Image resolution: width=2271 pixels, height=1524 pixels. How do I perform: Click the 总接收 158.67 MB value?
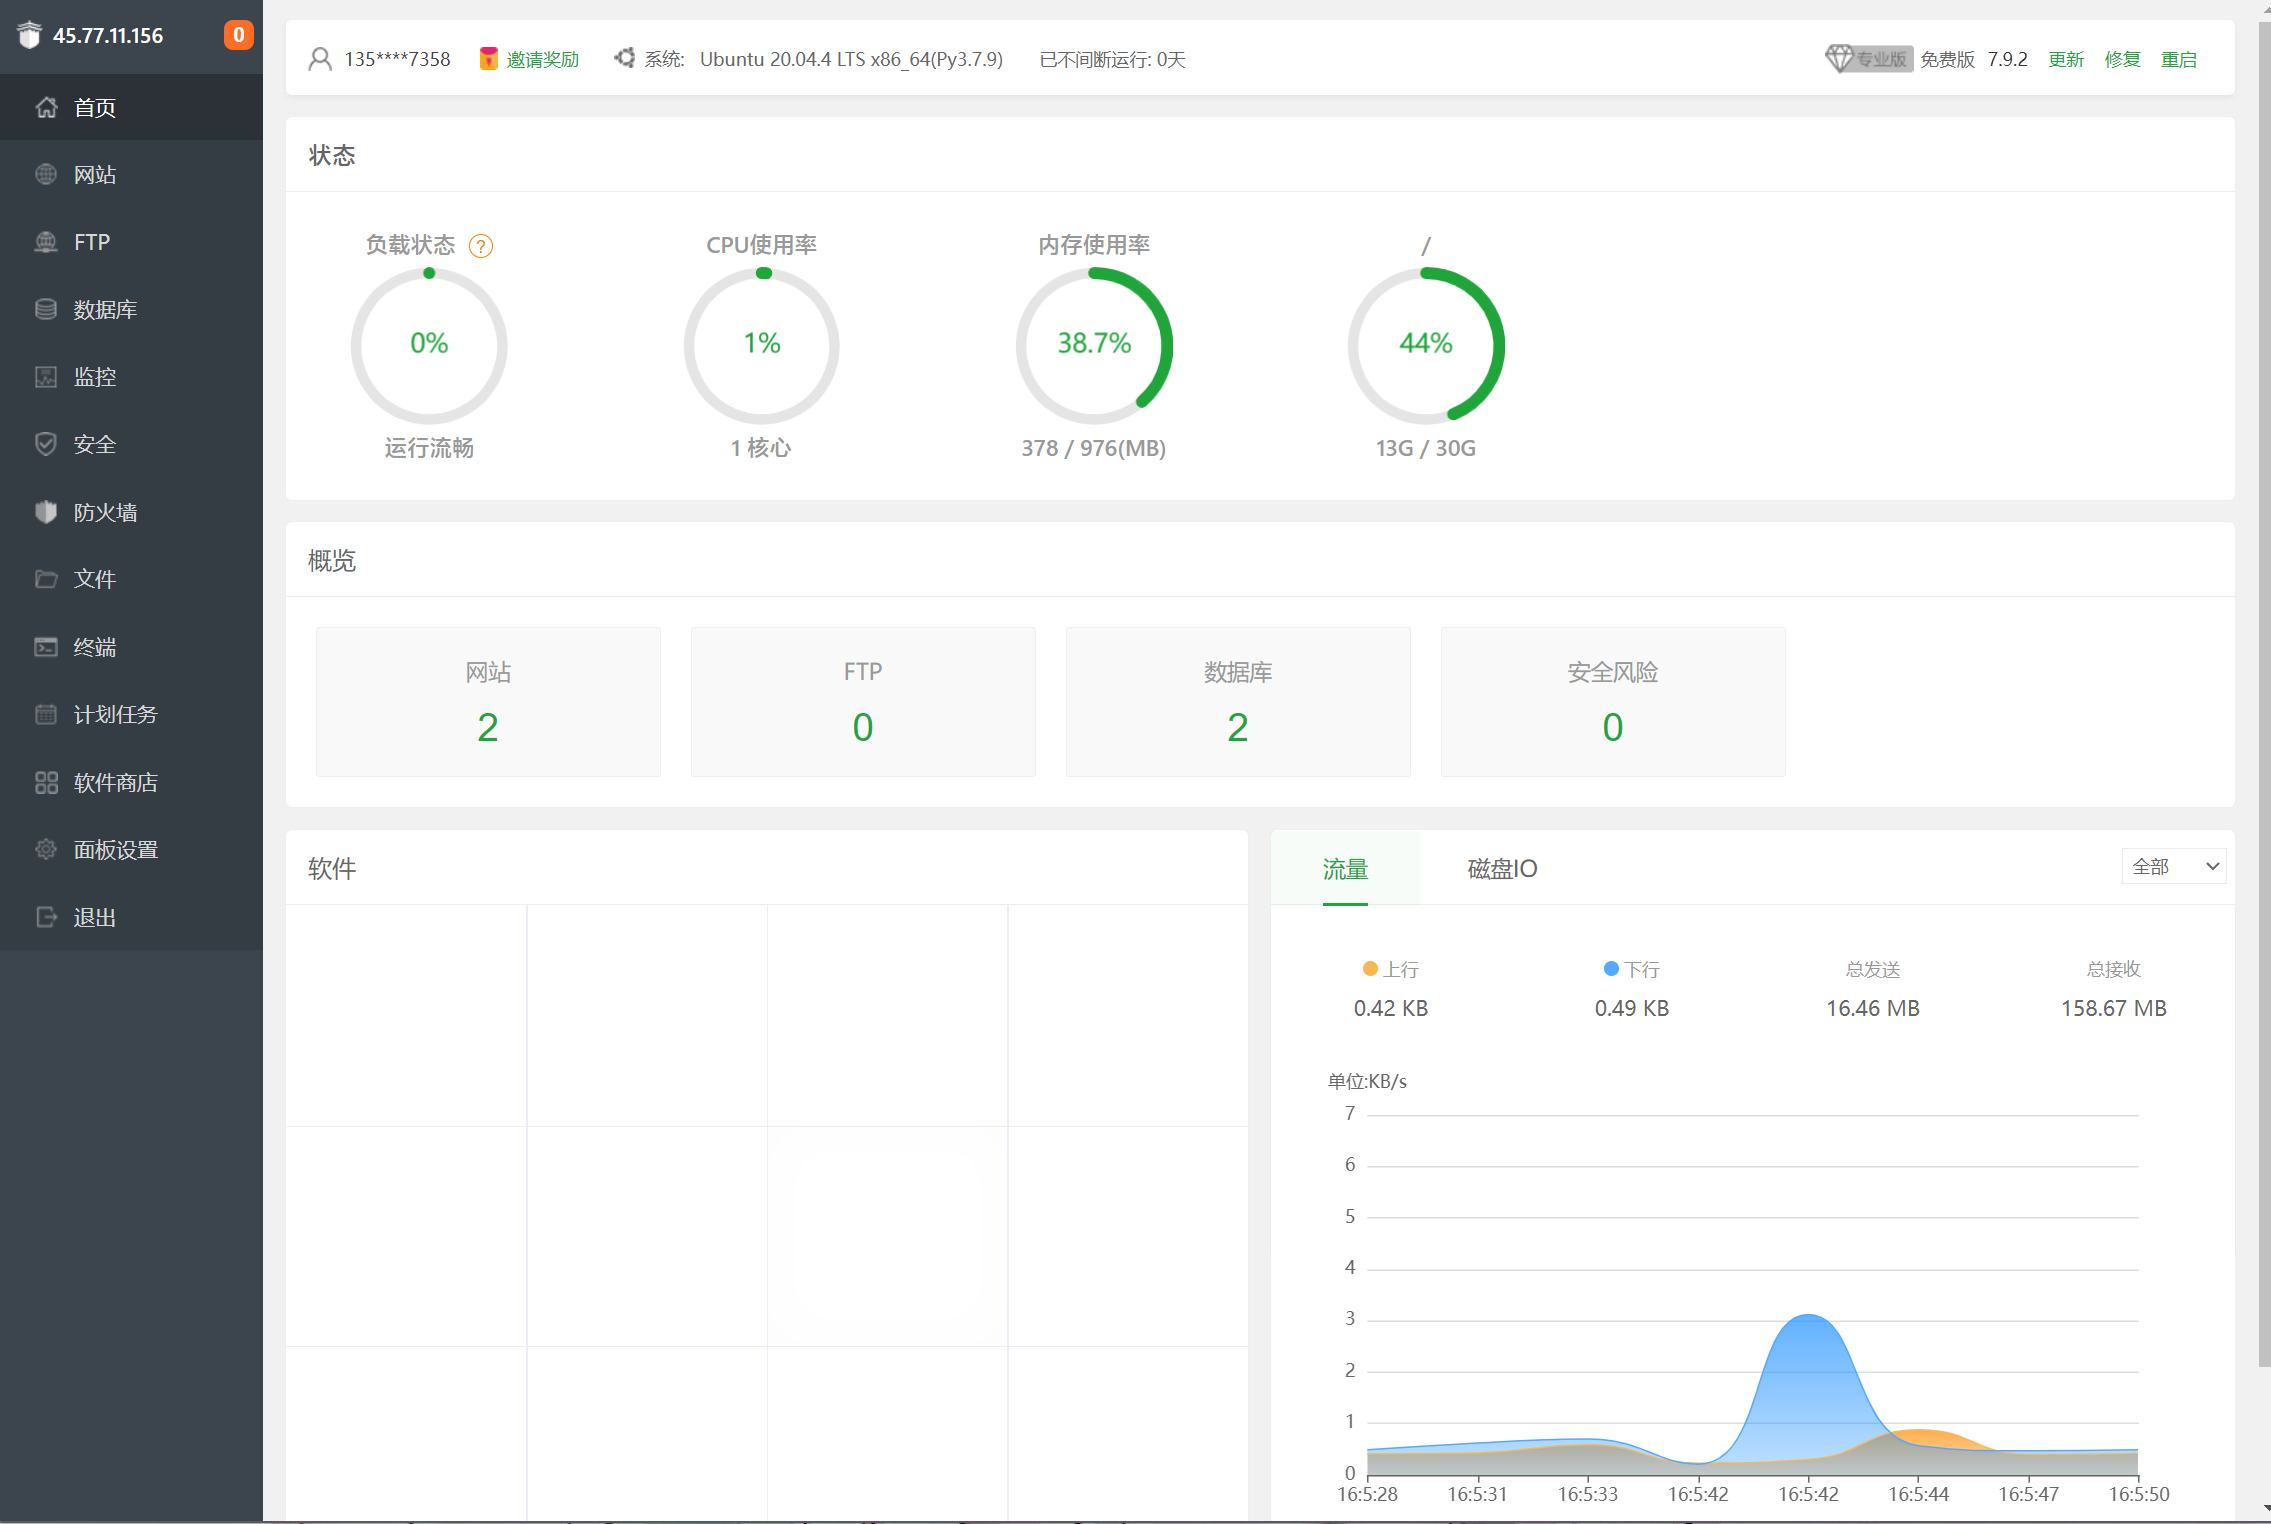(2114, 1008)
